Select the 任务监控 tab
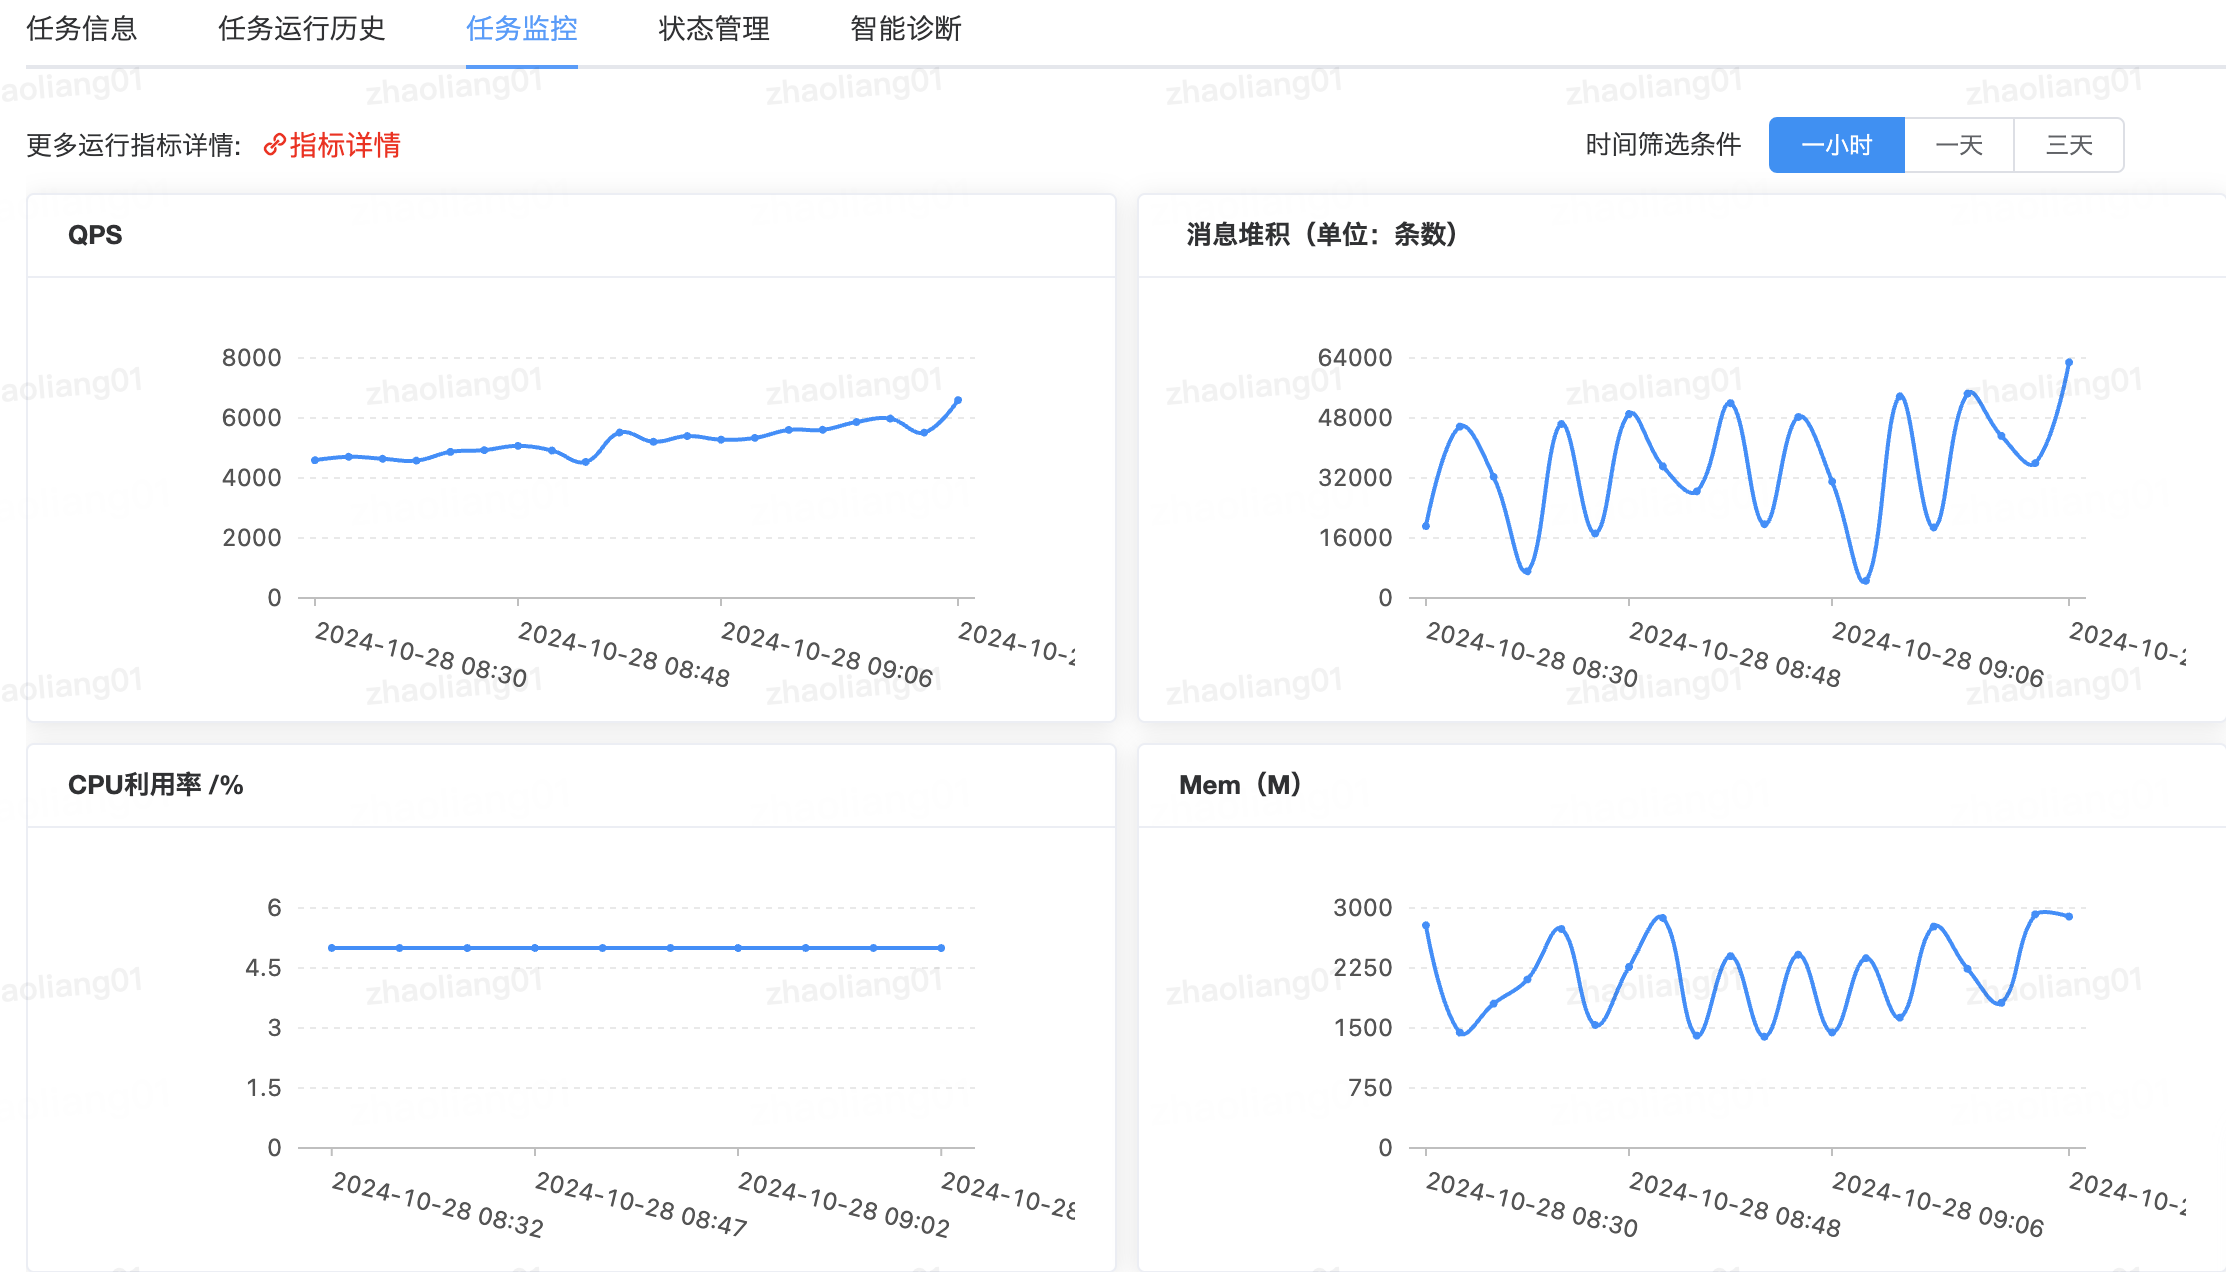Screen dimensions: 2226x1272 [521, 29]
